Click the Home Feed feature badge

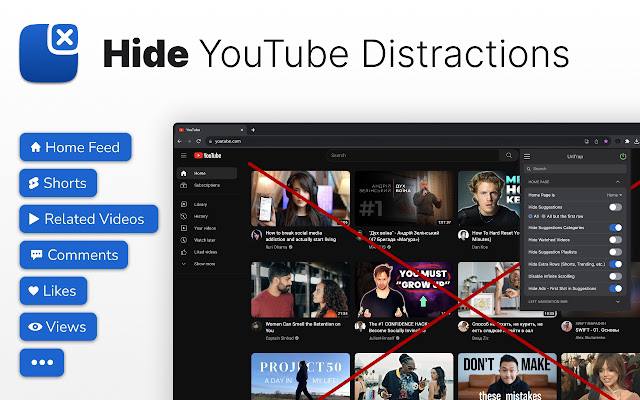[x=76, y=147]
